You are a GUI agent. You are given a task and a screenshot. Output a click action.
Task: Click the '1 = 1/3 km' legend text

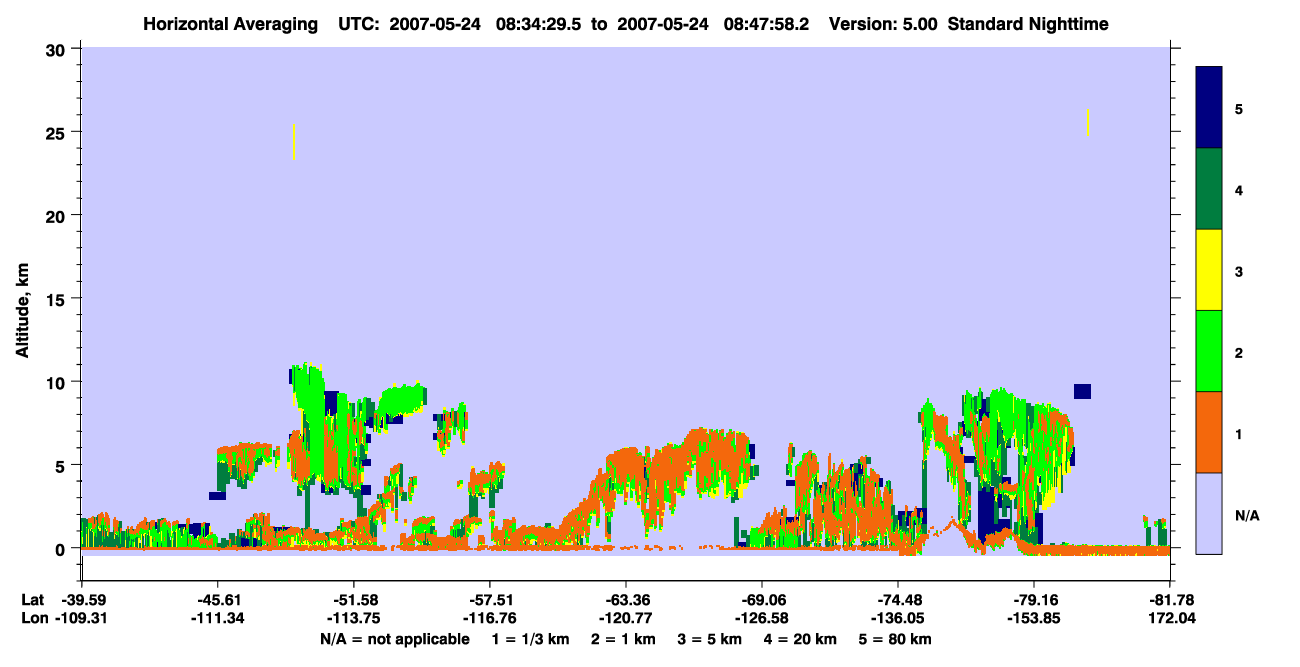(x=531, y=639)
